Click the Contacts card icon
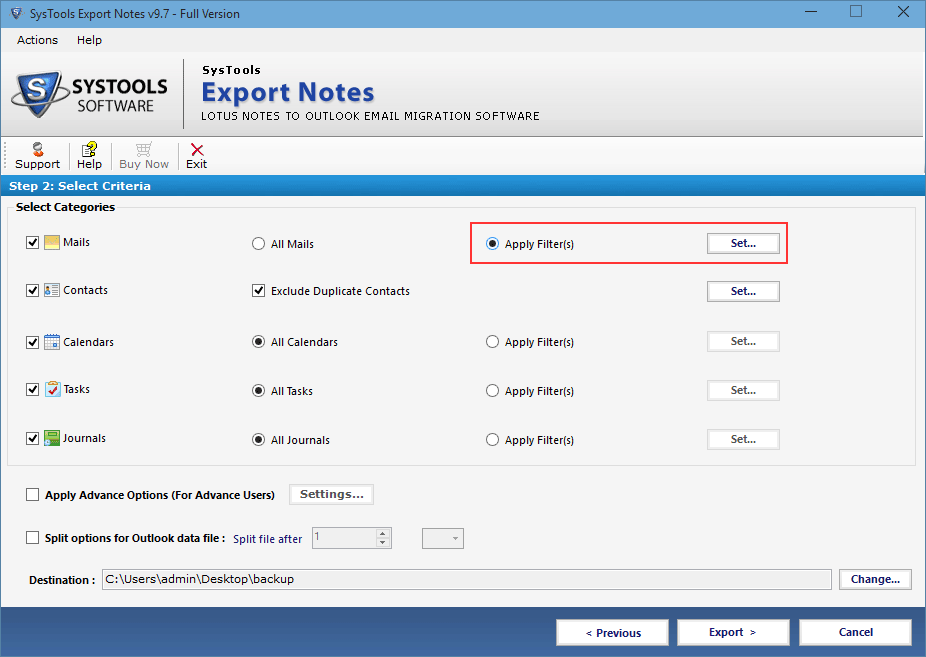 (x=52, y=290)
